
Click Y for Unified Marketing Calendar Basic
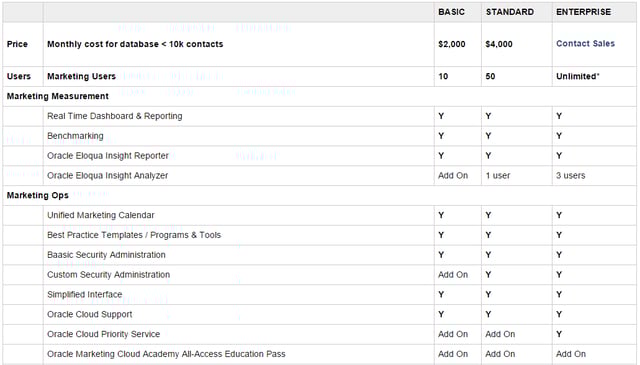(441, 215)
